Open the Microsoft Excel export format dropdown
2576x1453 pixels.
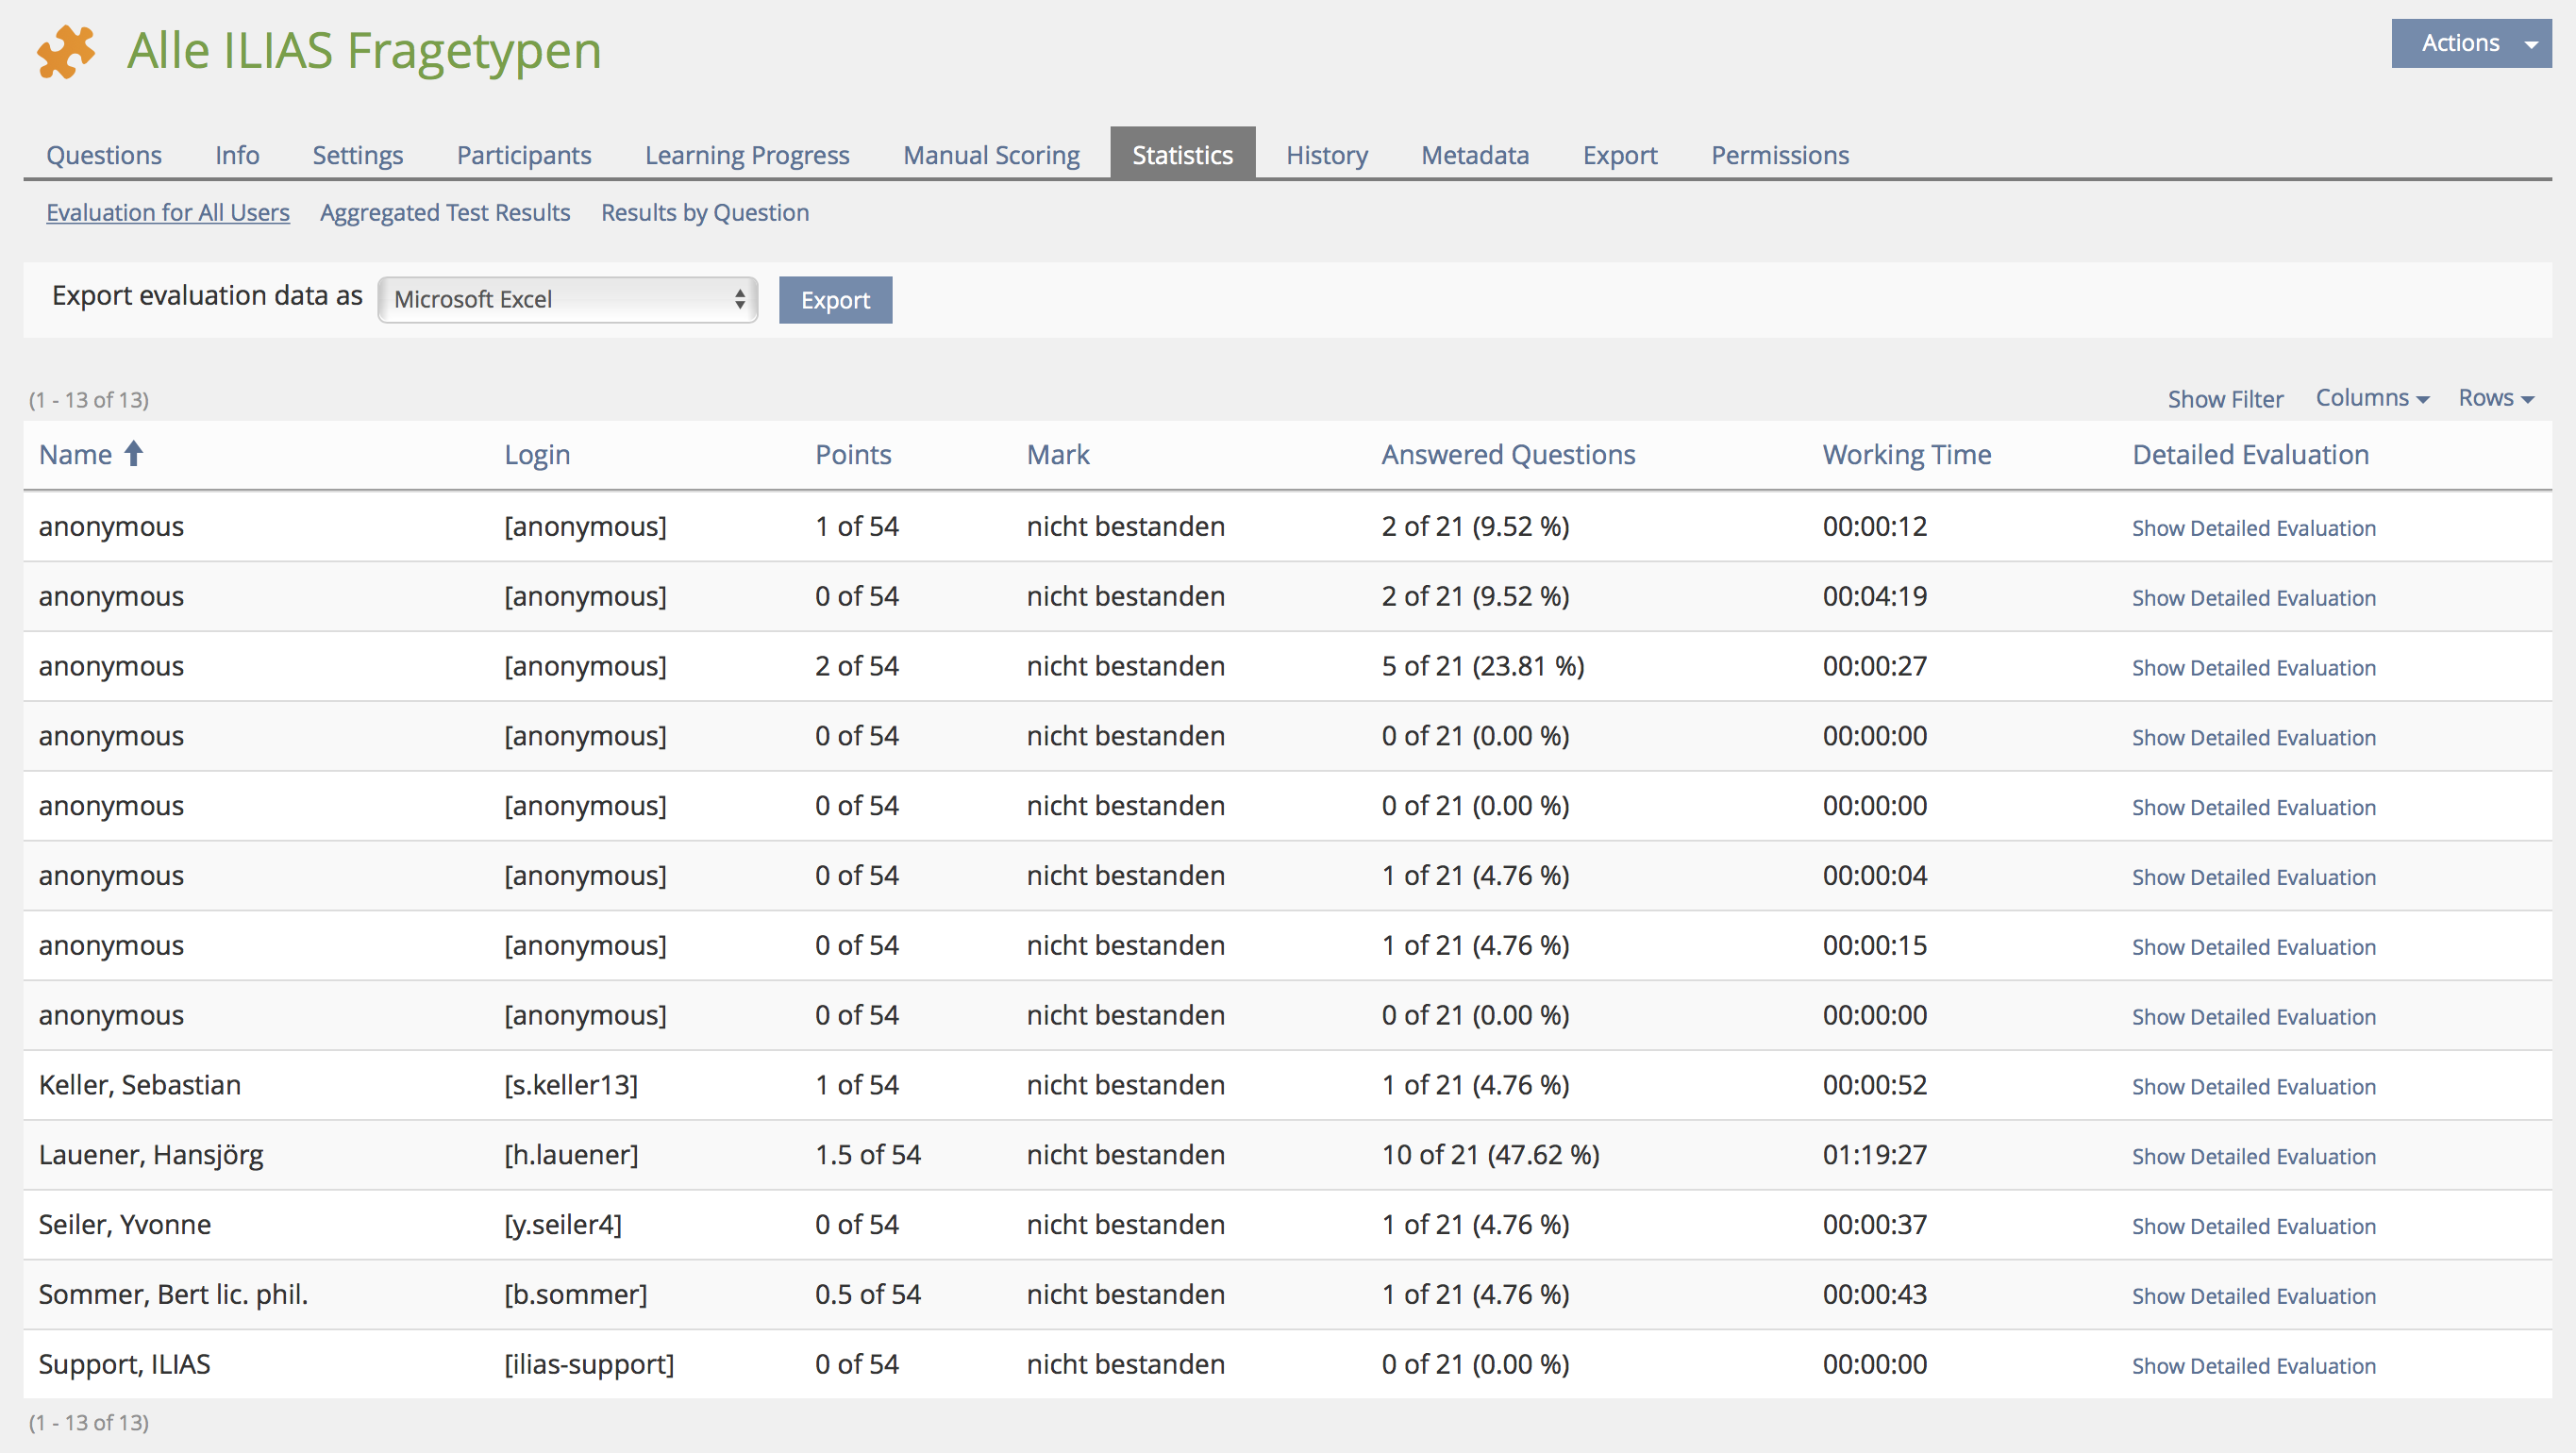(x=567, y=299)
